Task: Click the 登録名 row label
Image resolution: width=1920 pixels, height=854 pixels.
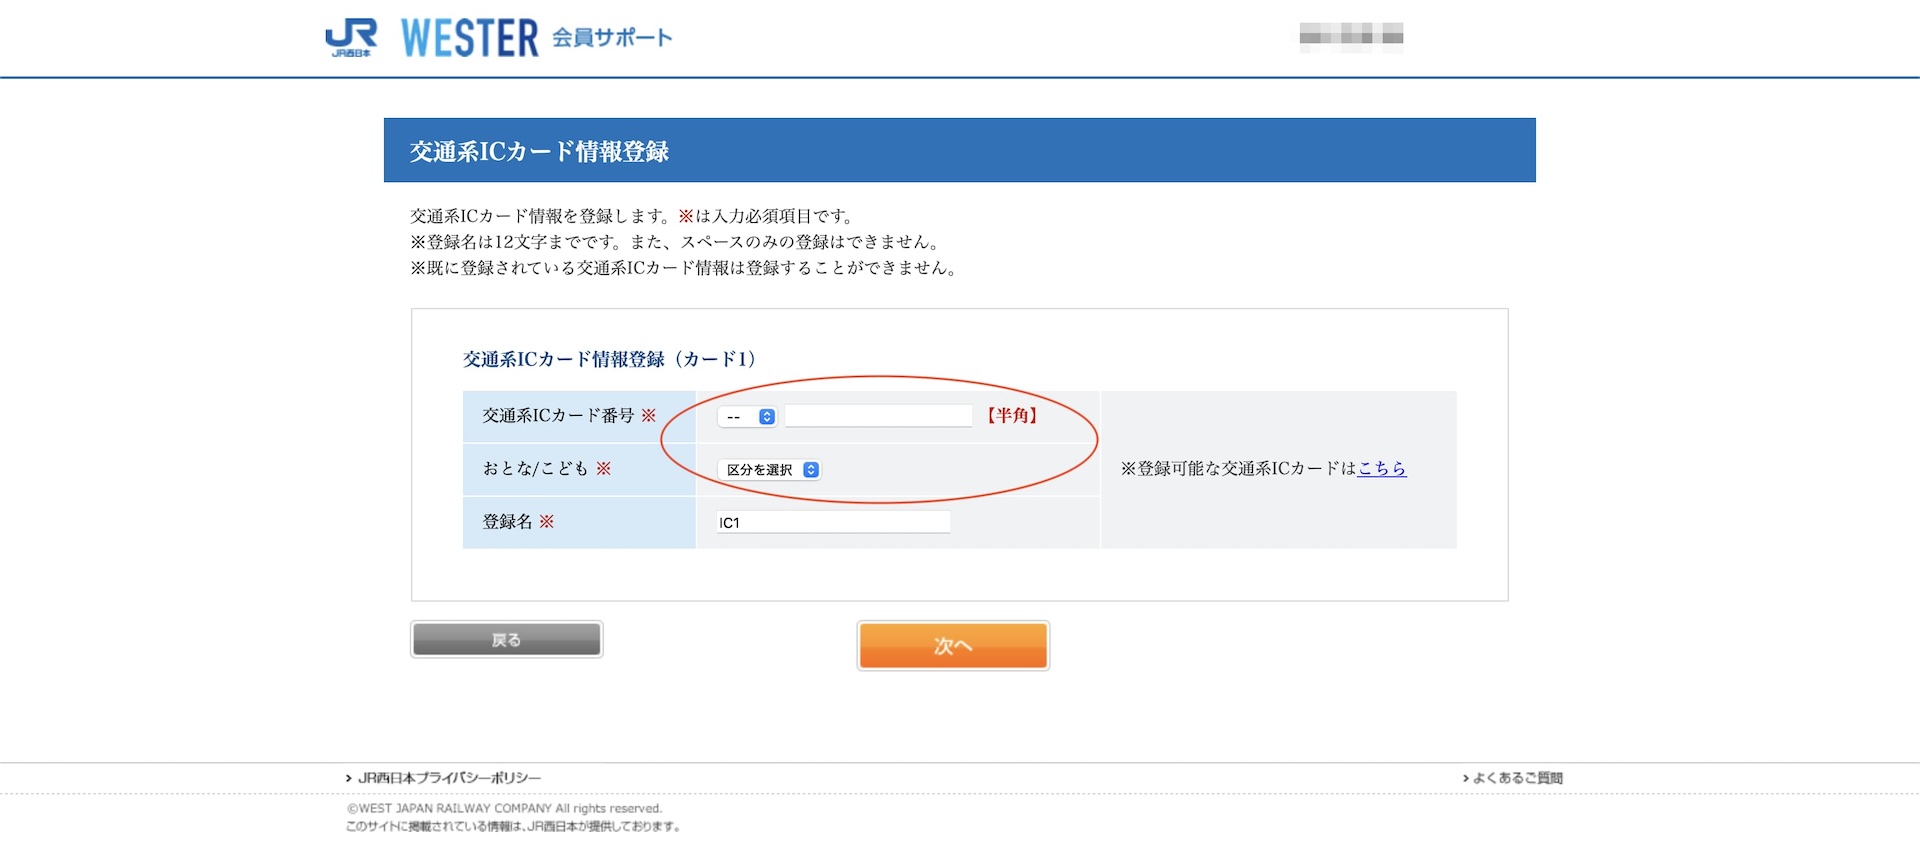Action: click(x=508, y=521)
